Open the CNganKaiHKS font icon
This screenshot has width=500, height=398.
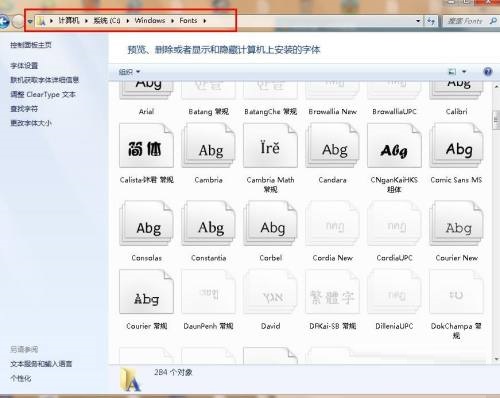(x=394, y=145)
